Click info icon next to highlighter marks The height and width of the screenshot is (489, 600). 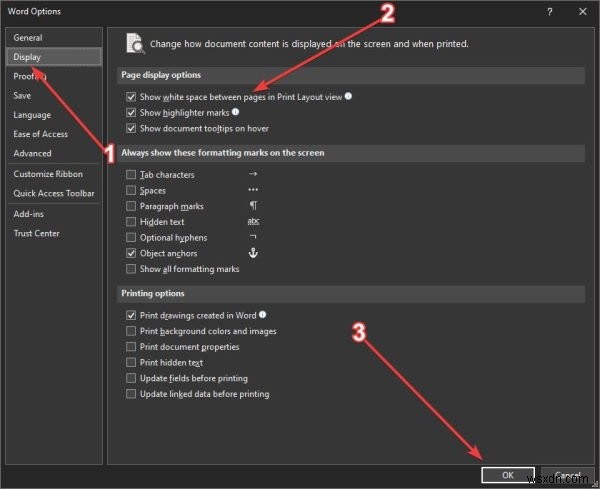click(235, 113)
